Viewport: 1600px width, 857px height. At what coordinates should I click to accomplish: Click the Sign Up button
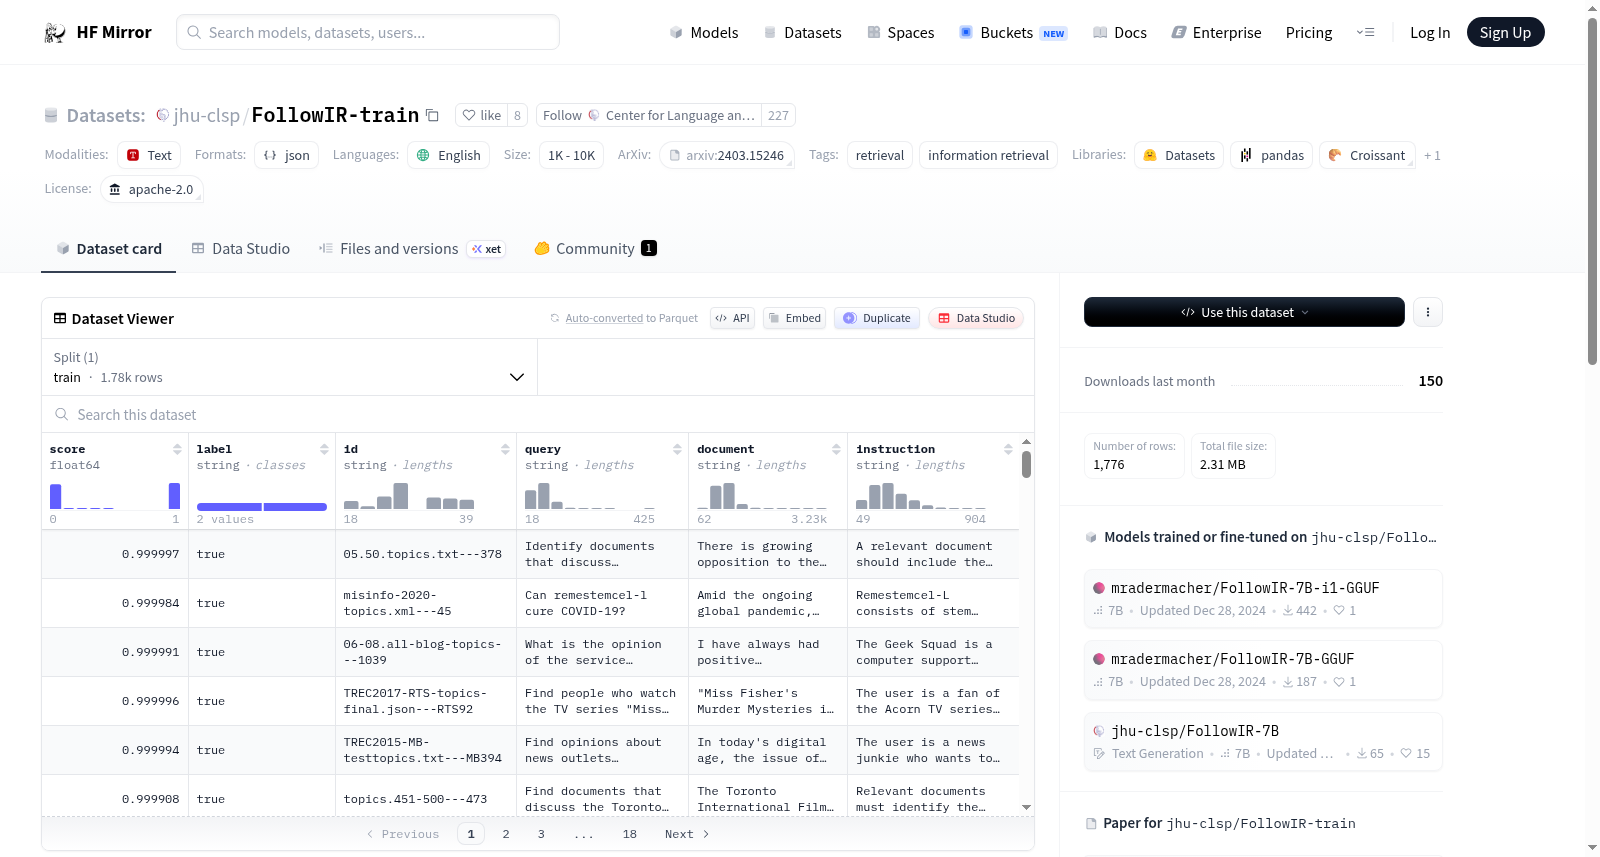pos(1505,33)
